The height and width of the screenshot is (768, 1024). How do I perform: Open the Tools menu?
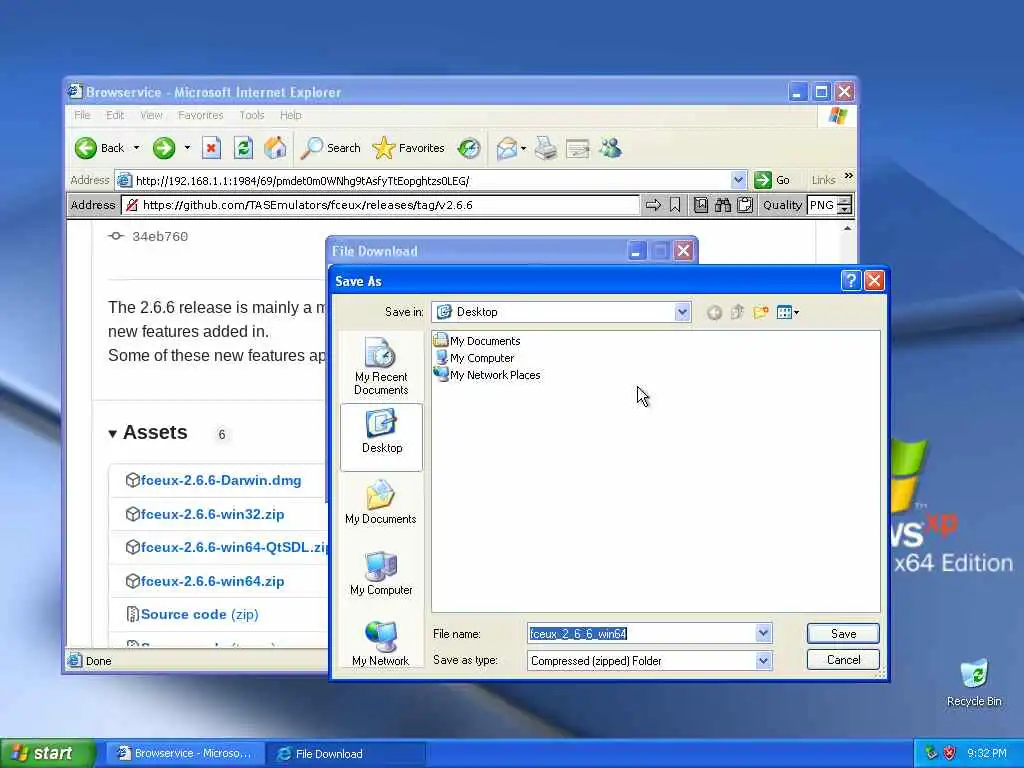click(251, 116)
